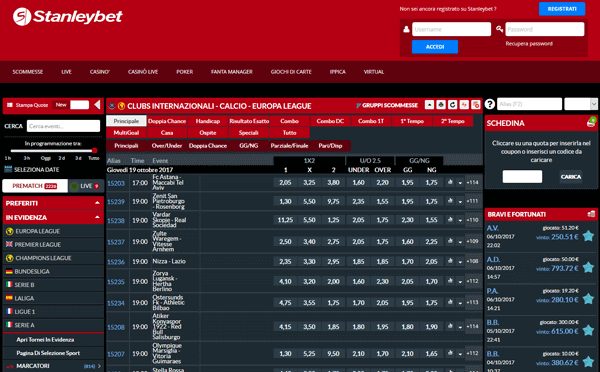The height and width of the screenshot is (372, 600).
Task: Show +108 more bets for Nizza - Lazio
Action: pos(472,261)
